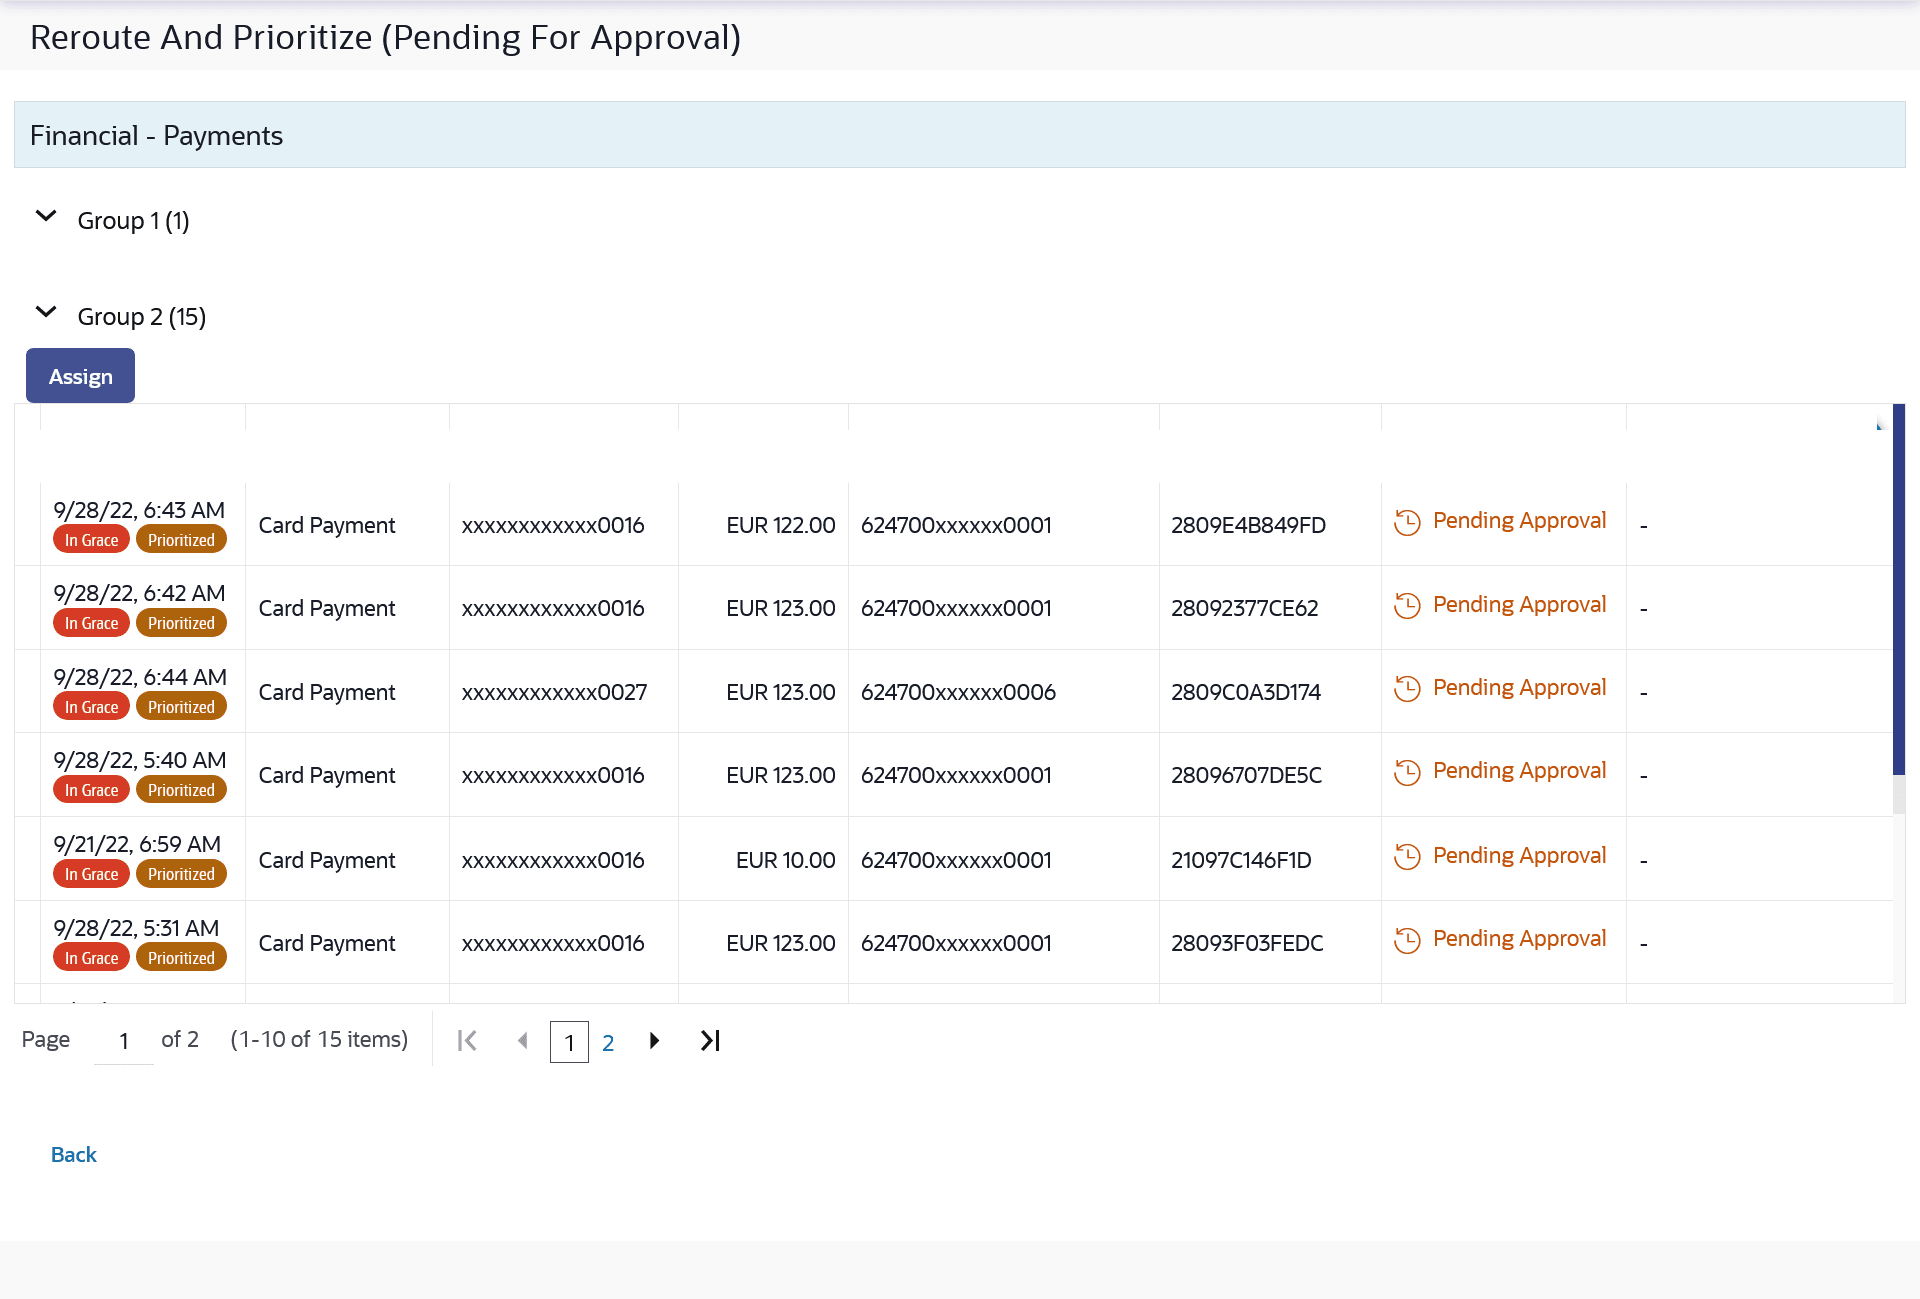
Task: Click the status clock icon for 21097C146F1D
Action: 1407,857
